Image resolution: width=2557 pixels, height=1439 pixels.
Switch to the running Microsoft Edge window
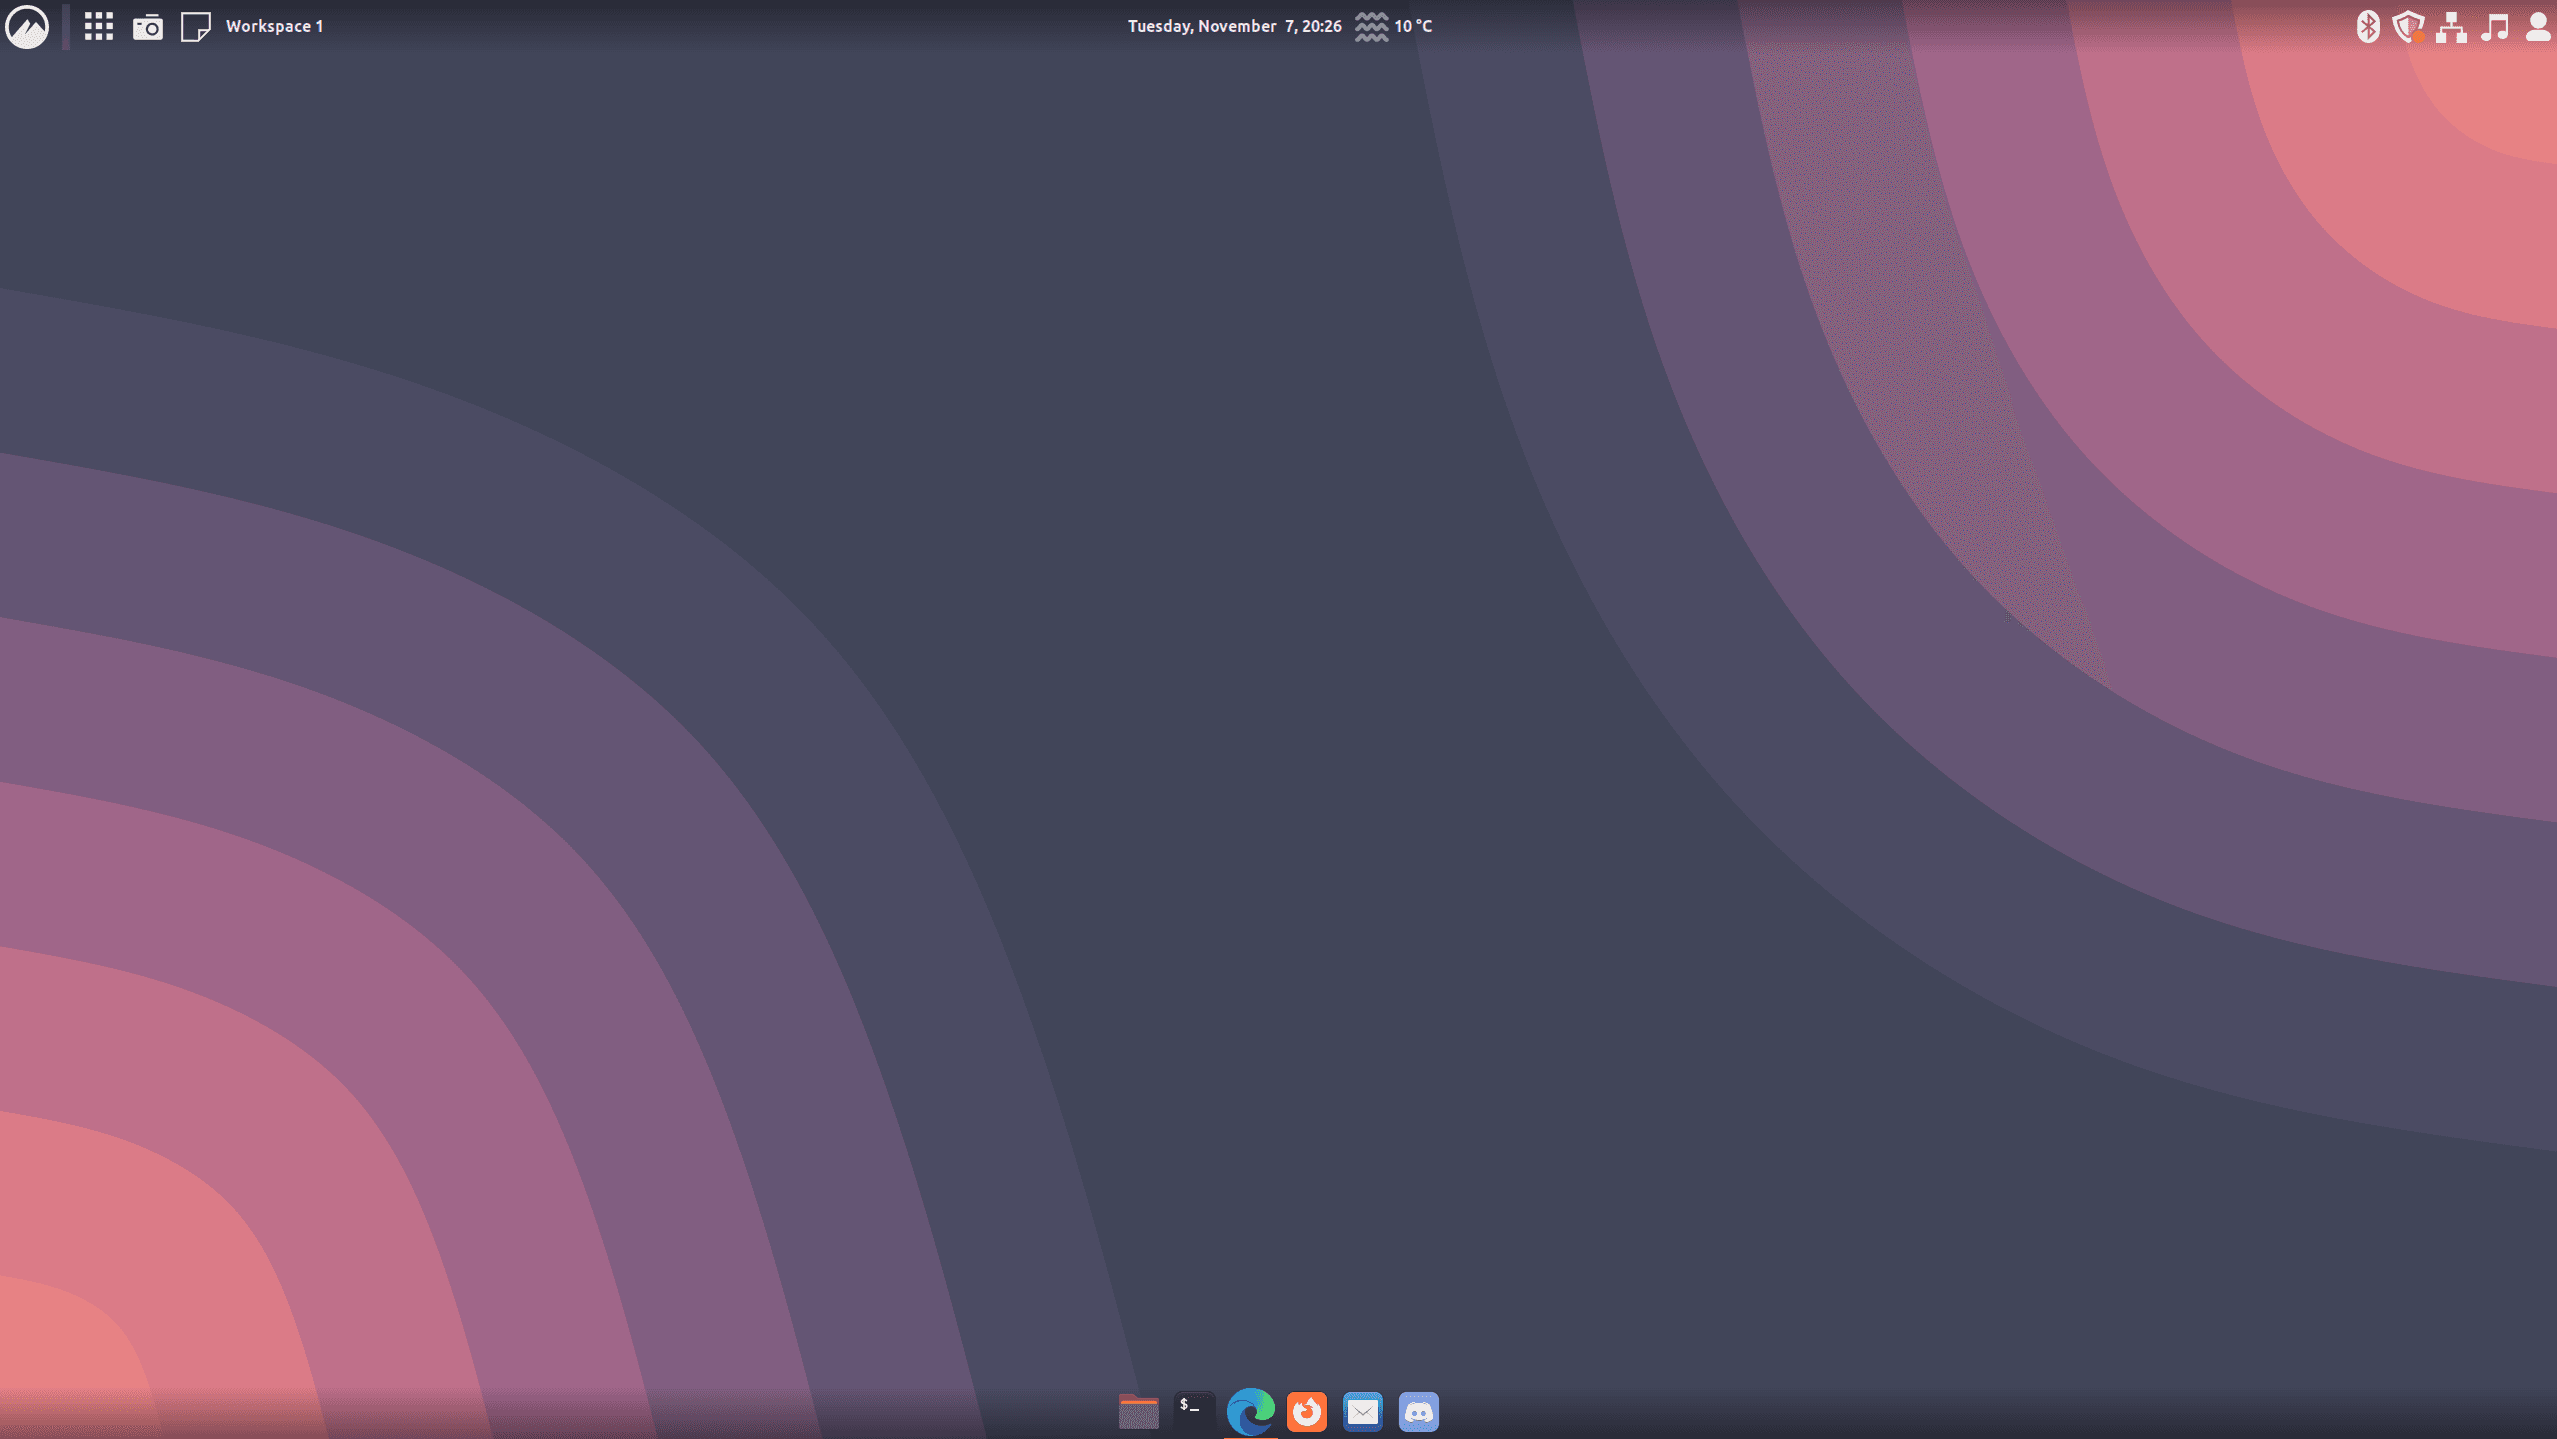pos(1250,1411)
